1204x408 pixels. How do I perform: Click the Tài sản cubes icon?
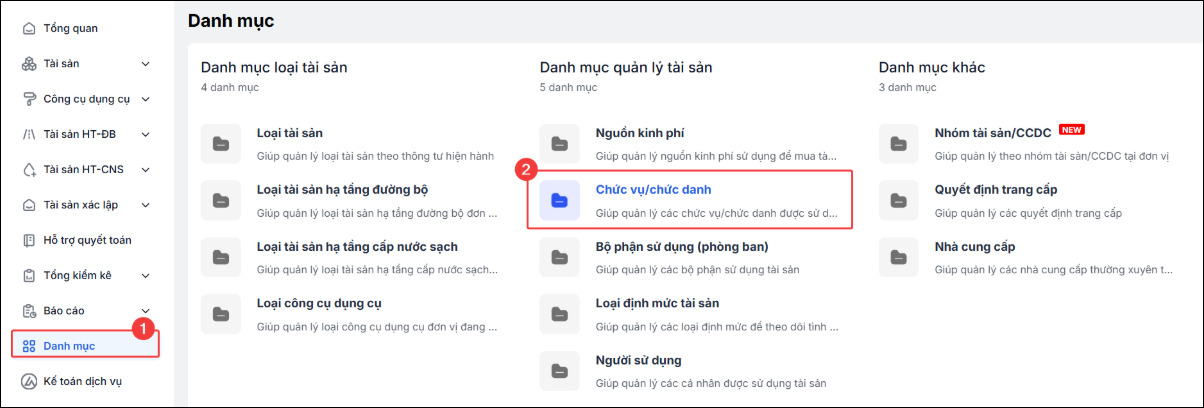(29, 64)
